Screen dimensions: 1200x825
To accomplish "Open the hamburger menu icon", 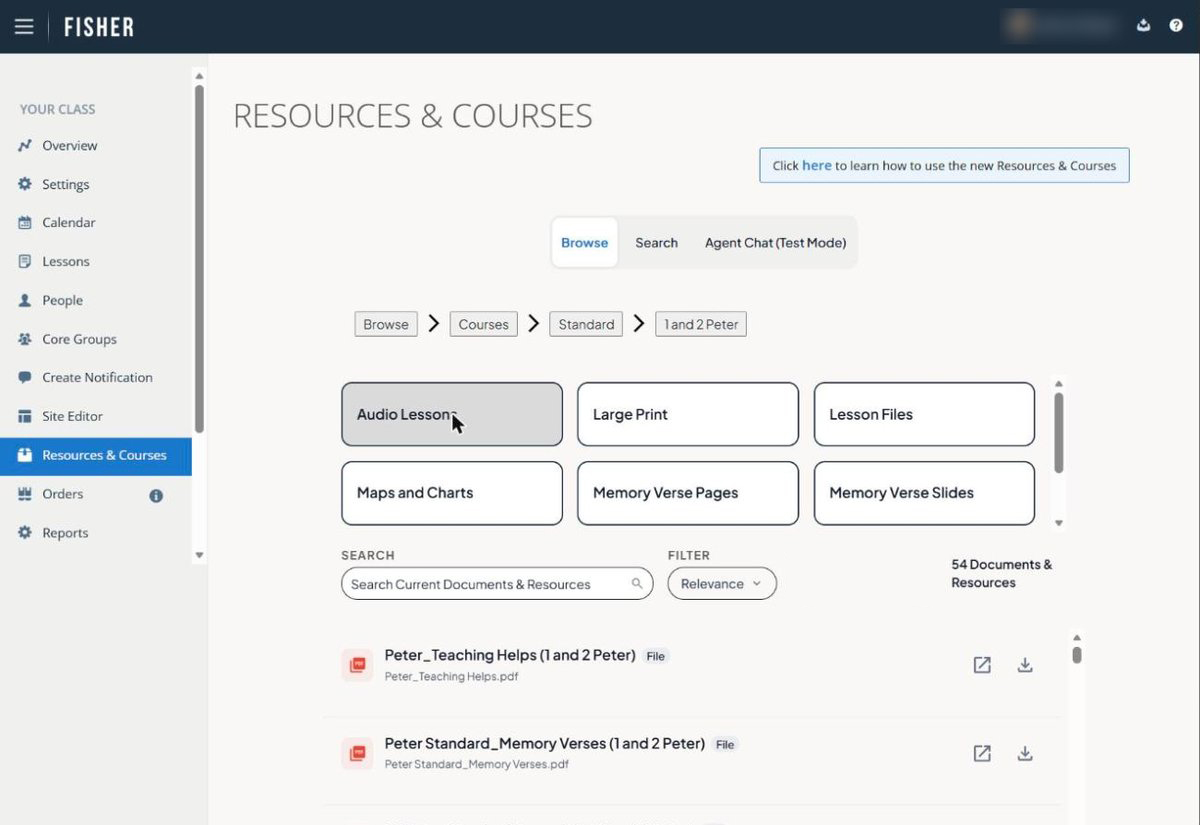I will pos(24,26).
